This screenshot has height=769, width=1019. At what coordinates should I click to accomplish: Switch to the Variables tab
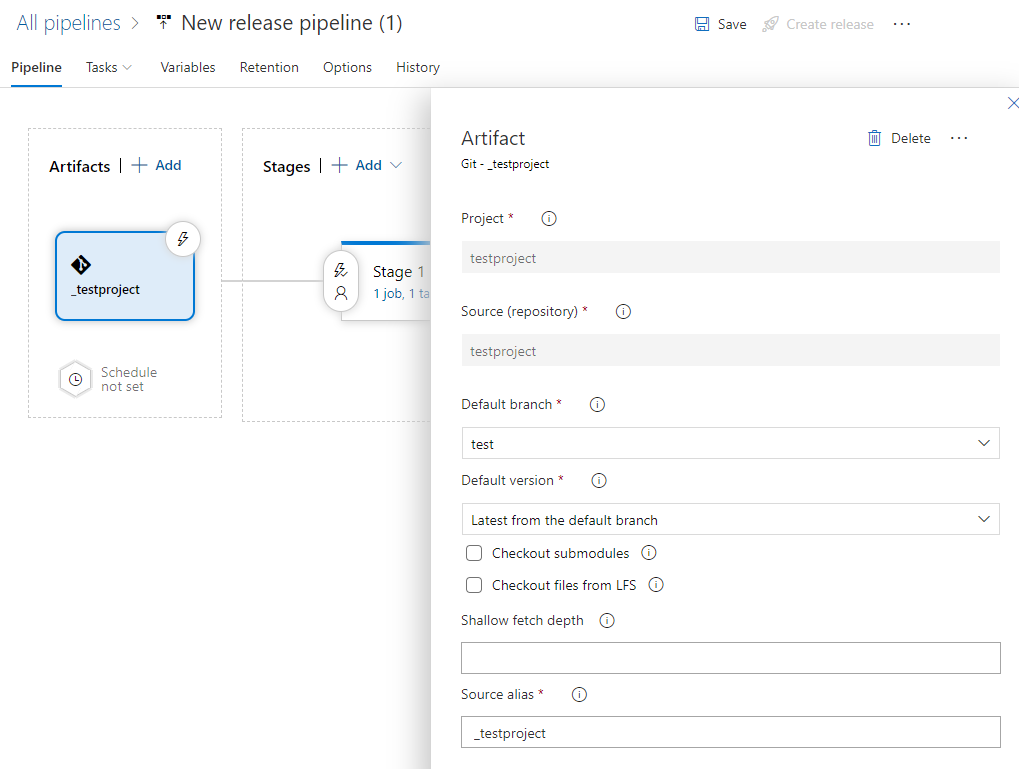pyautogui.click(x=188, y=67)
